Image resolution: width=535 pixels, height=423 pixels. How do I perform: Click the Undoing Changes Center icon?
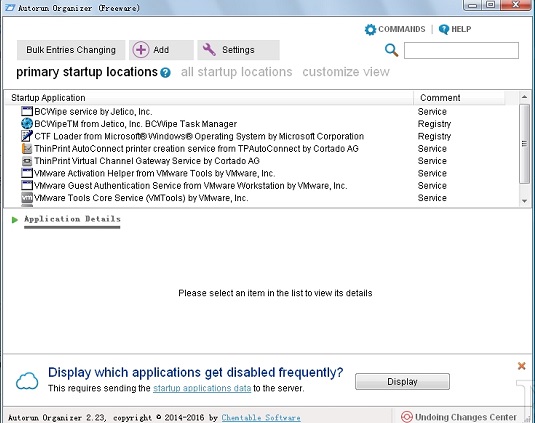(x=407, y=417)
